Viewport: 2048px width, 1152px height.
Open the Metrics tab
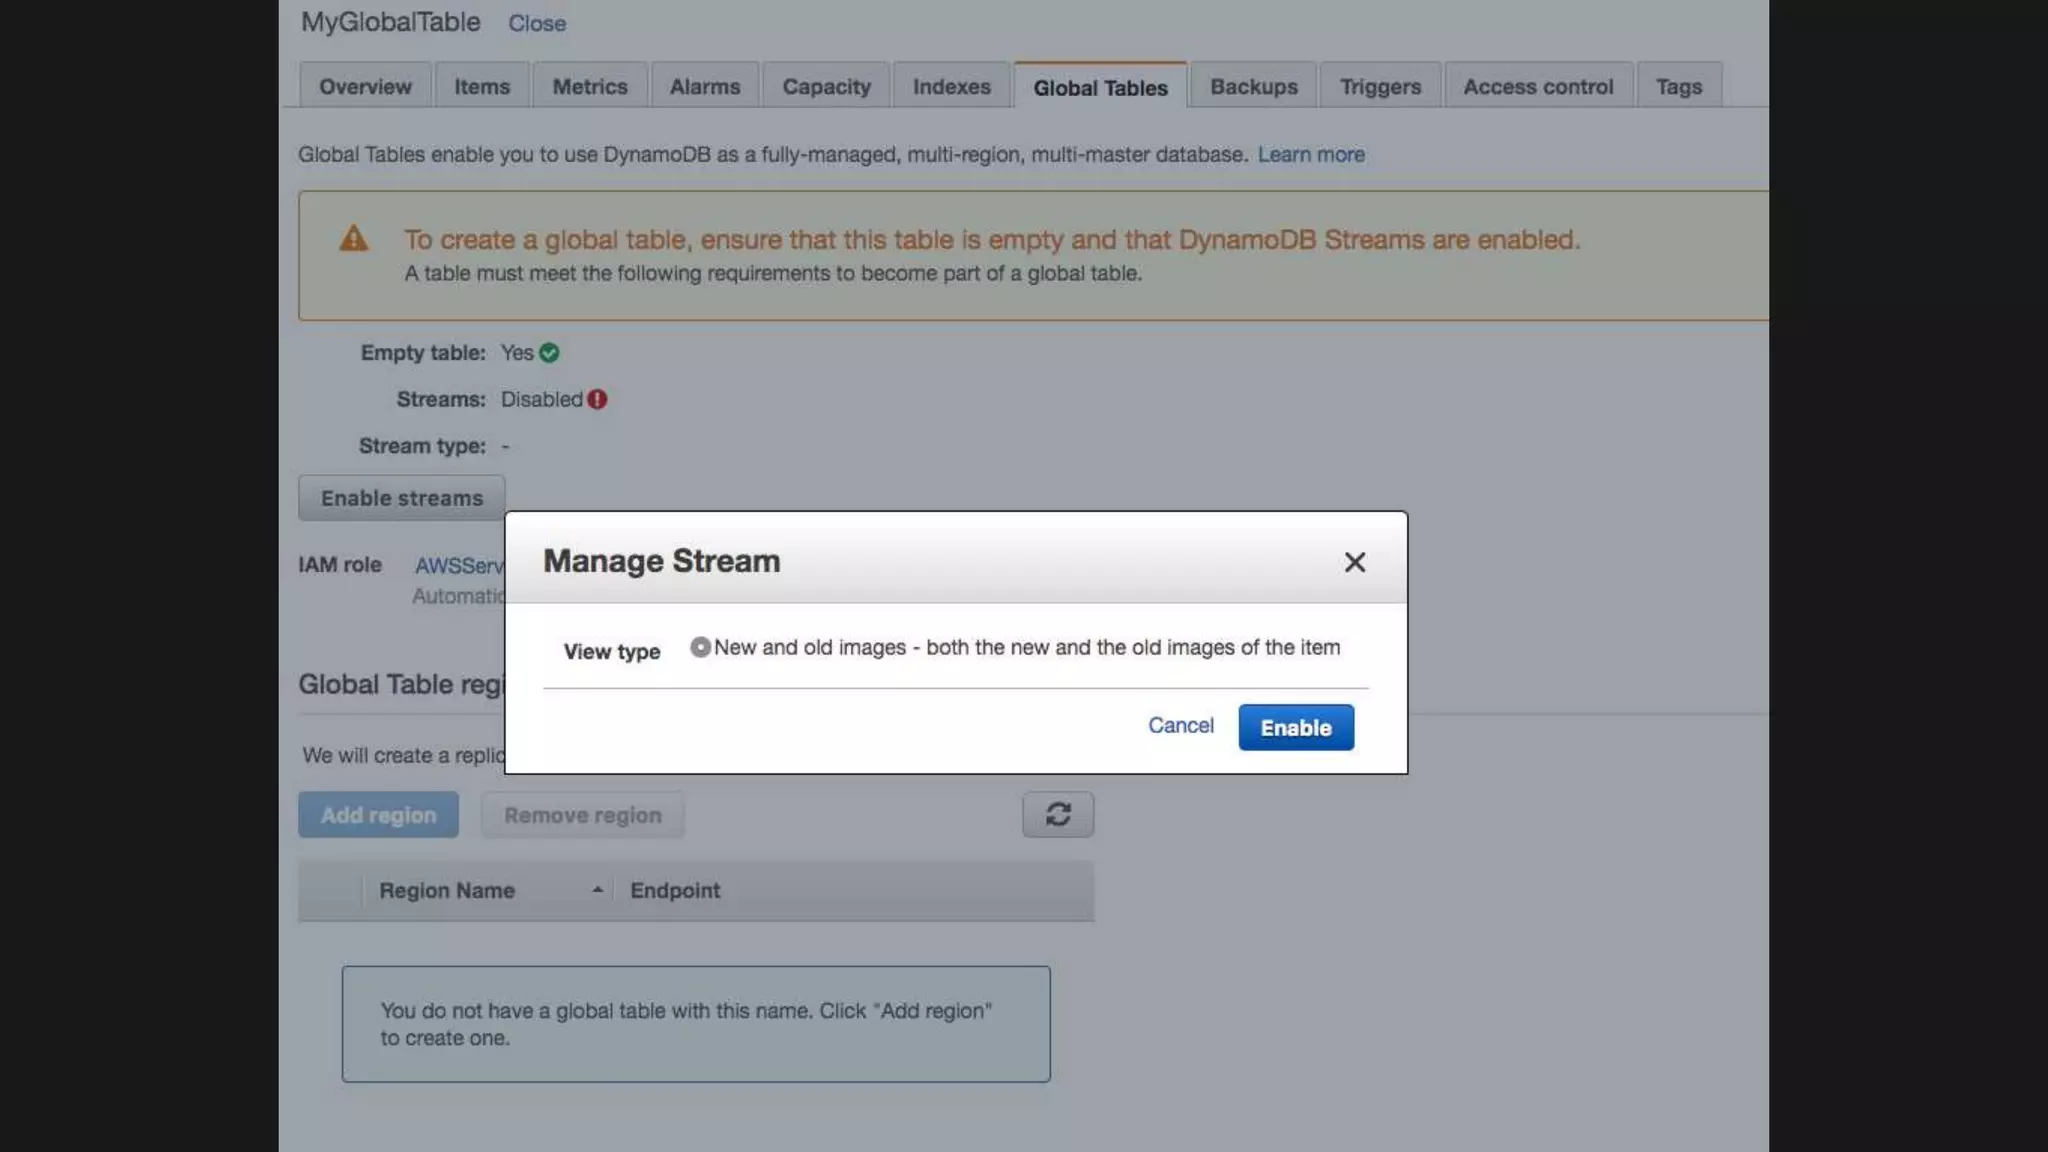tap(590, 87)
